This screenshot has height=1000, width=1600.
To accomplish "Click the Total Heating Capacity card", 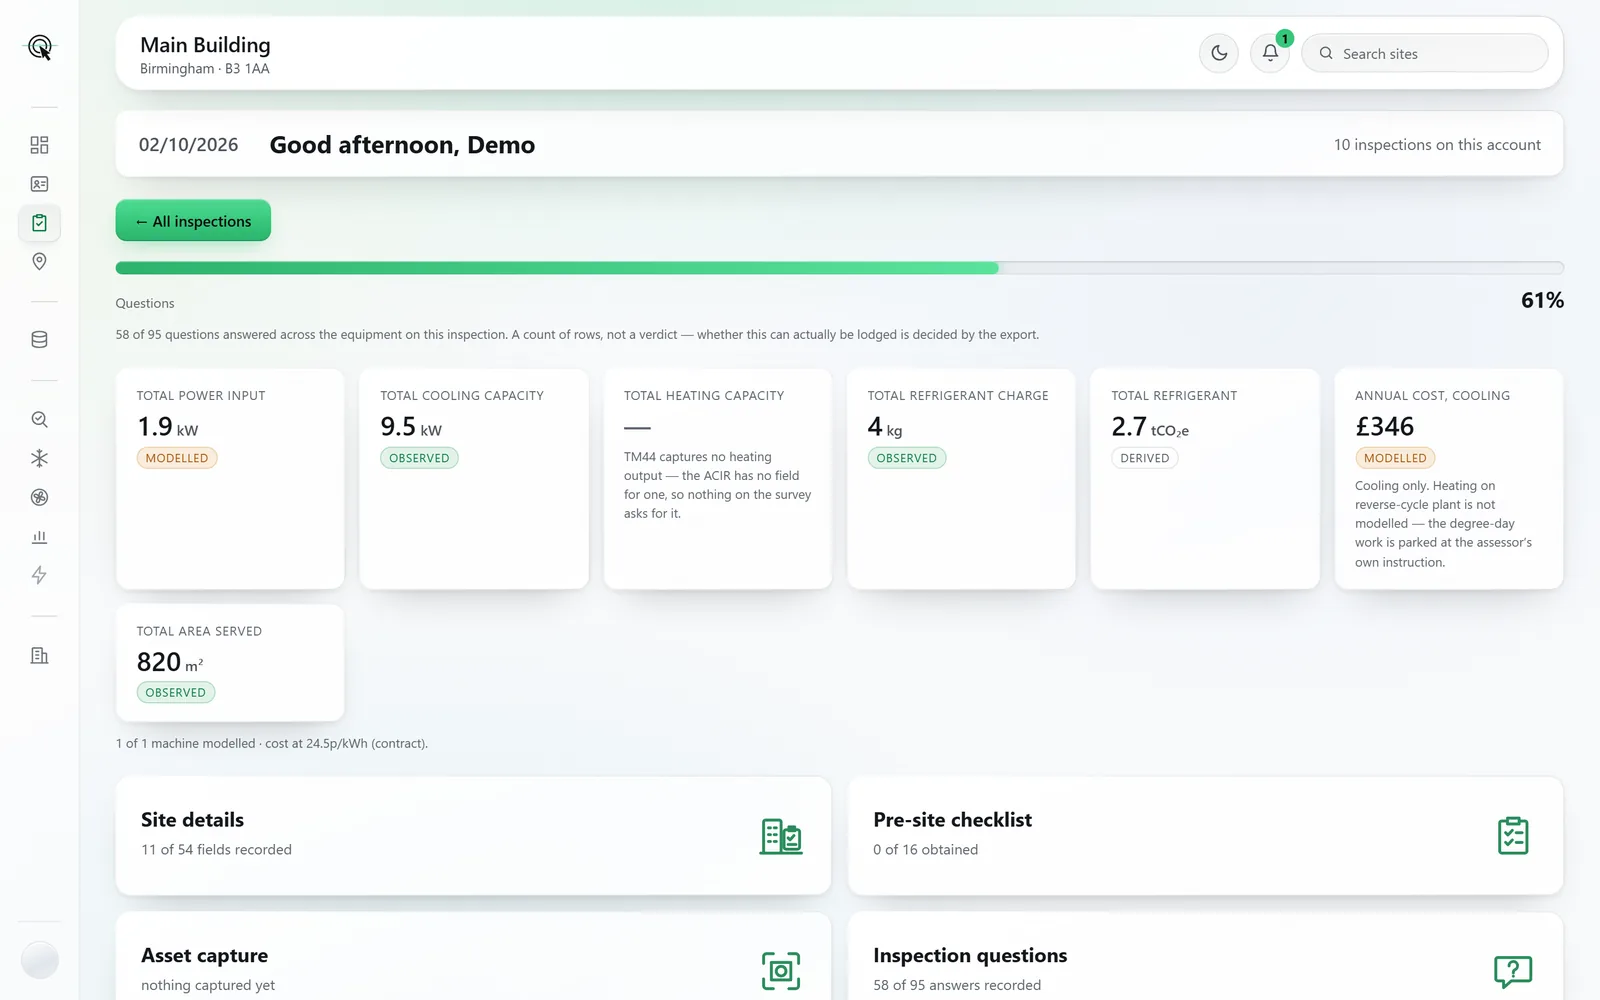I will pyautogui.click(x=718, y=479).
